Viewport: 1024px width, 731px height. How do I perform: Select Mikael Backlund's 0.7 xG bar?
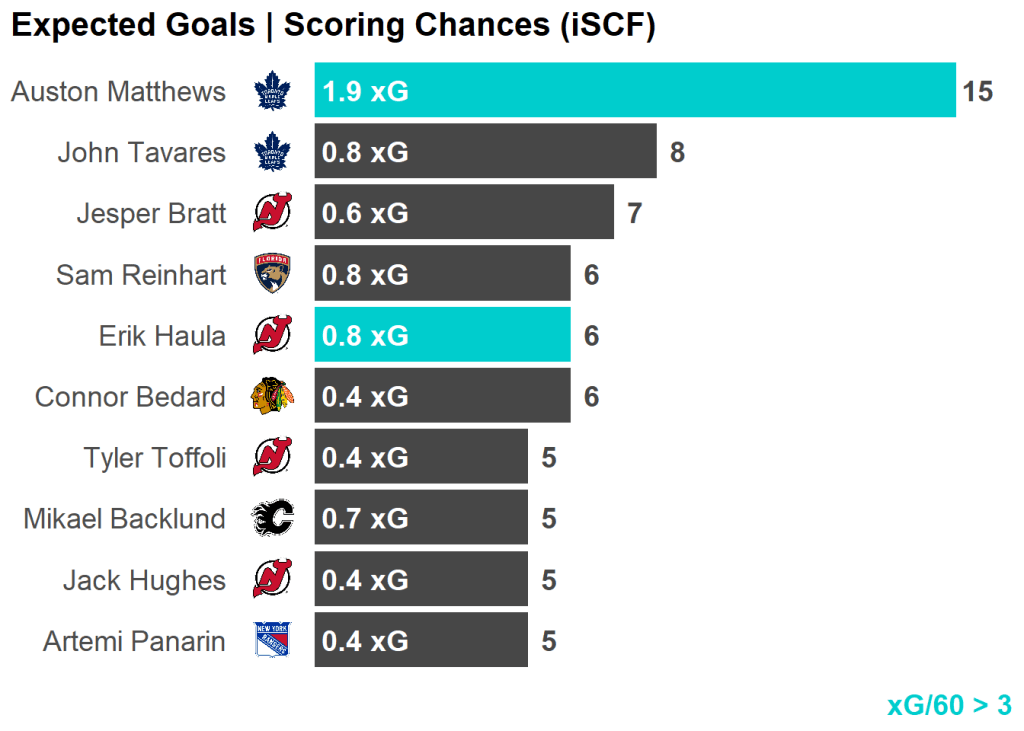pyautogui.click(x=421, y=518)
